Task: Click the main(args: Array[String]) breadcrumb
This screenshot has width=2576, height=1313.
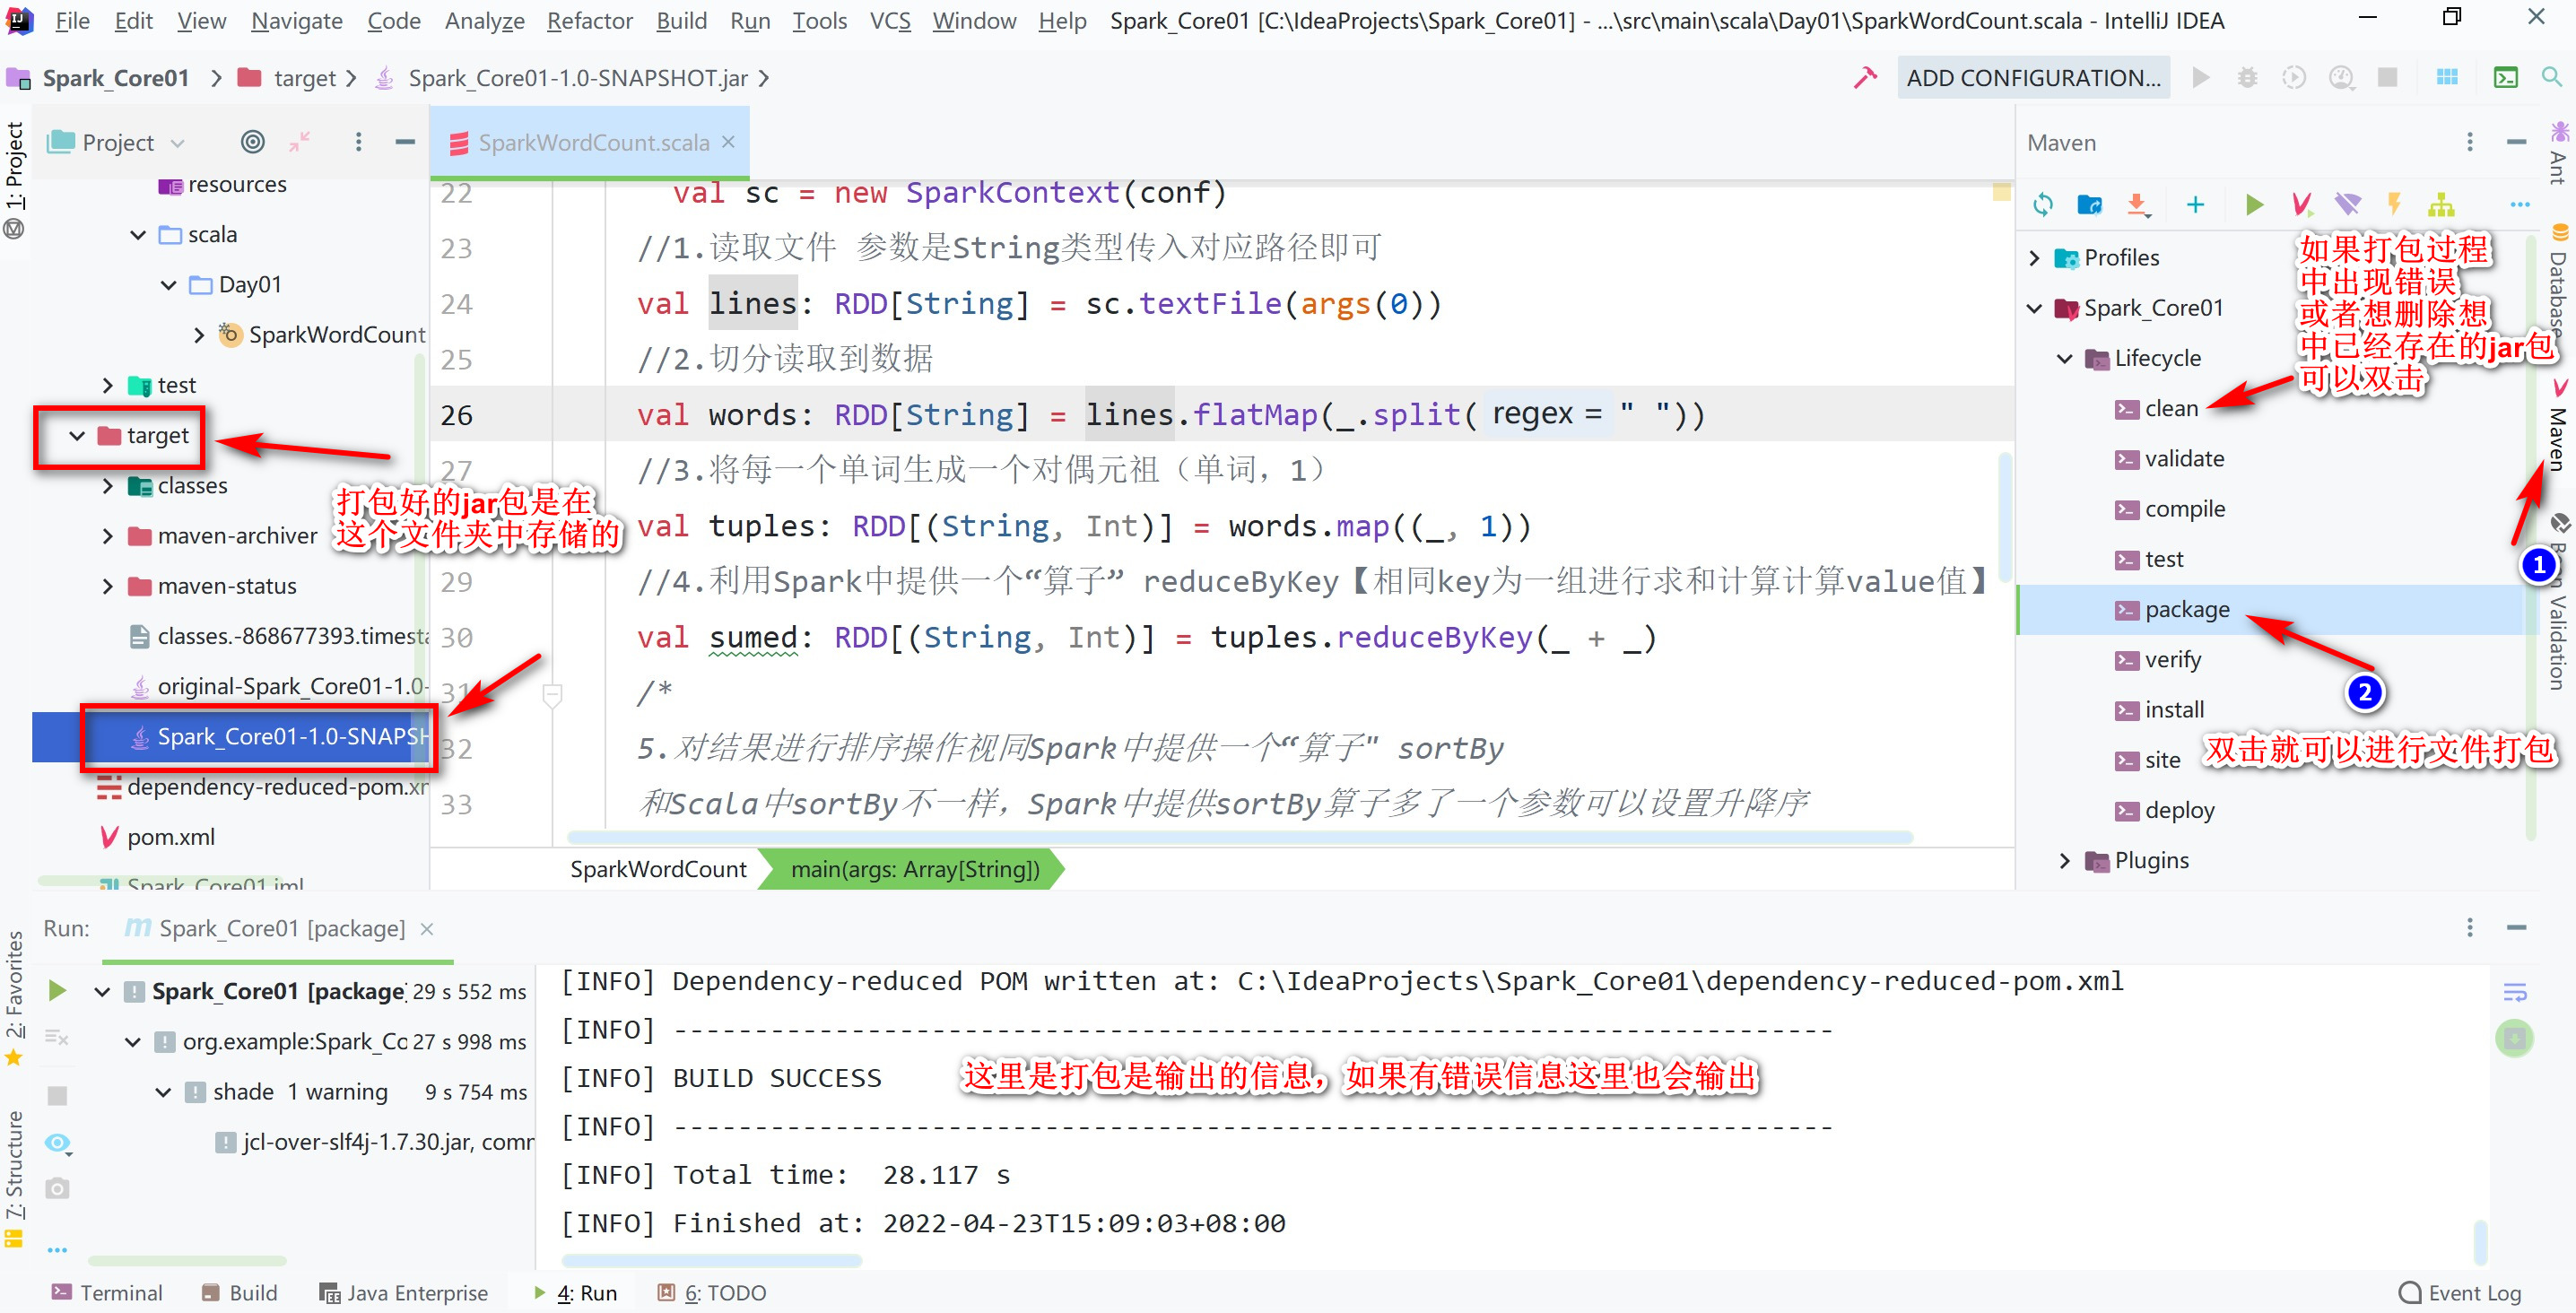Action: coord(915,869)
